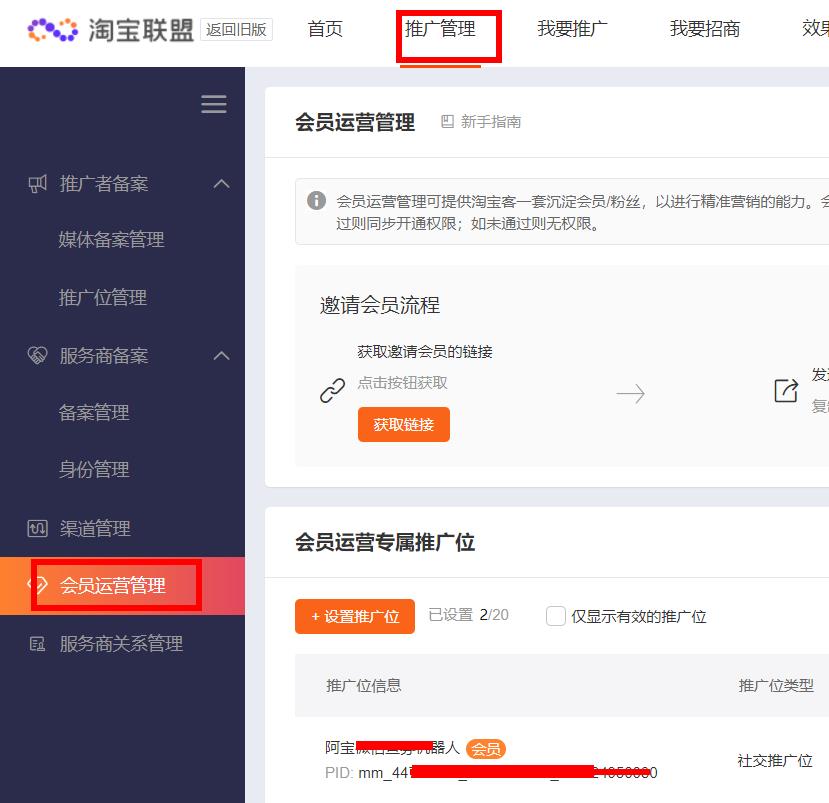Collapse the 服务商备案 section chevron

pyautogui.click(x=222, y=355)
